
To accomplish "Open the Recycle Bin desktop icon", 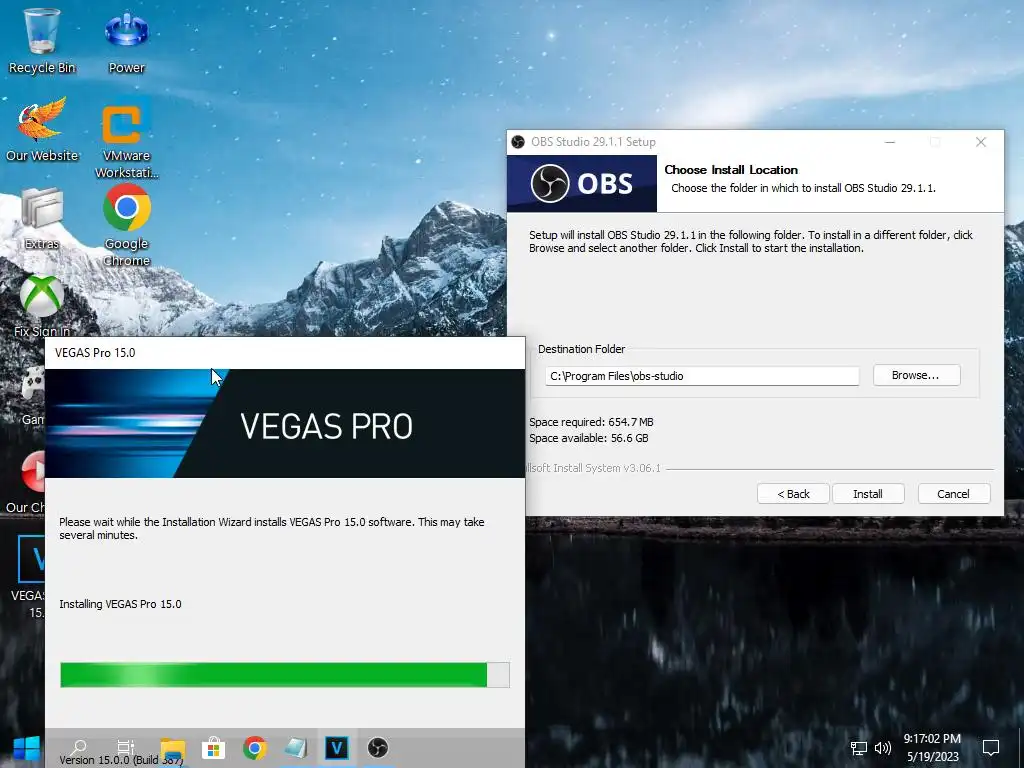I will point(42,39).
